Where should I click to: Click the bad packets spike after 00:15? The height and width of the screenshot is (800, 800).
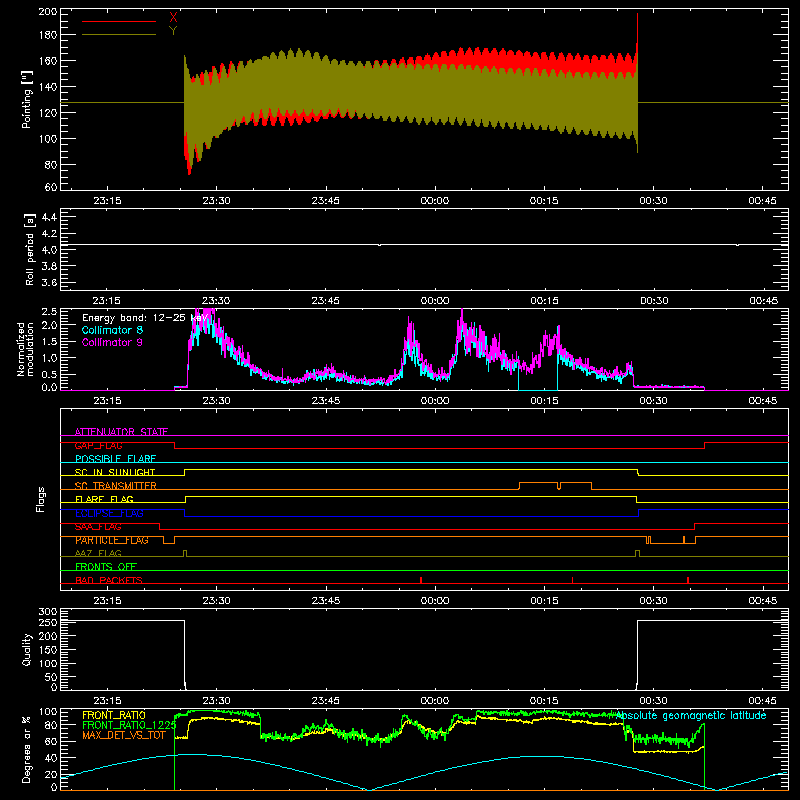pyautogui.click(x=572, y=580)
